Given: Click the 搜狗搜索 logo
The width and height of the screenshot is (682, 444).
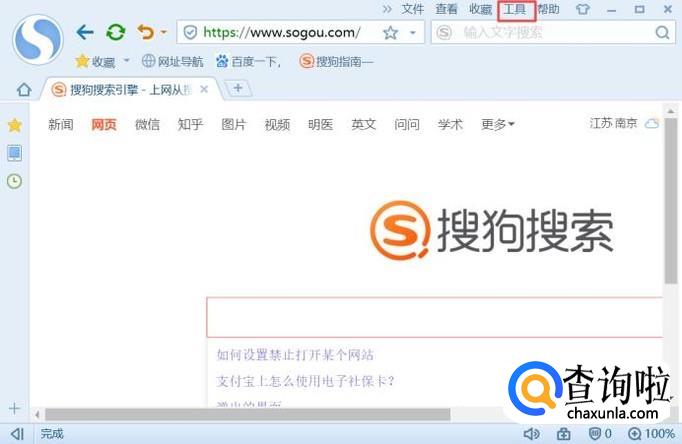Looking at the screenshot, I should coord(491,231).
